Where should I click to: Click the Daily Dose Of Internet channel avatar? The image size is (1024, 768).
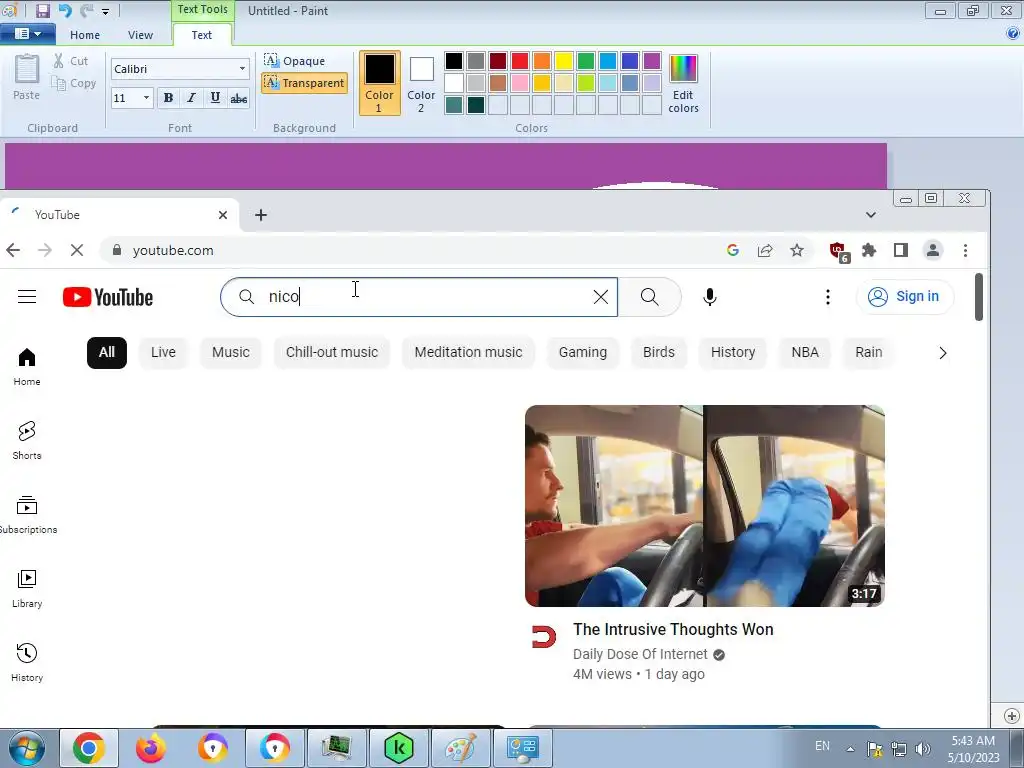coord(543,637)
